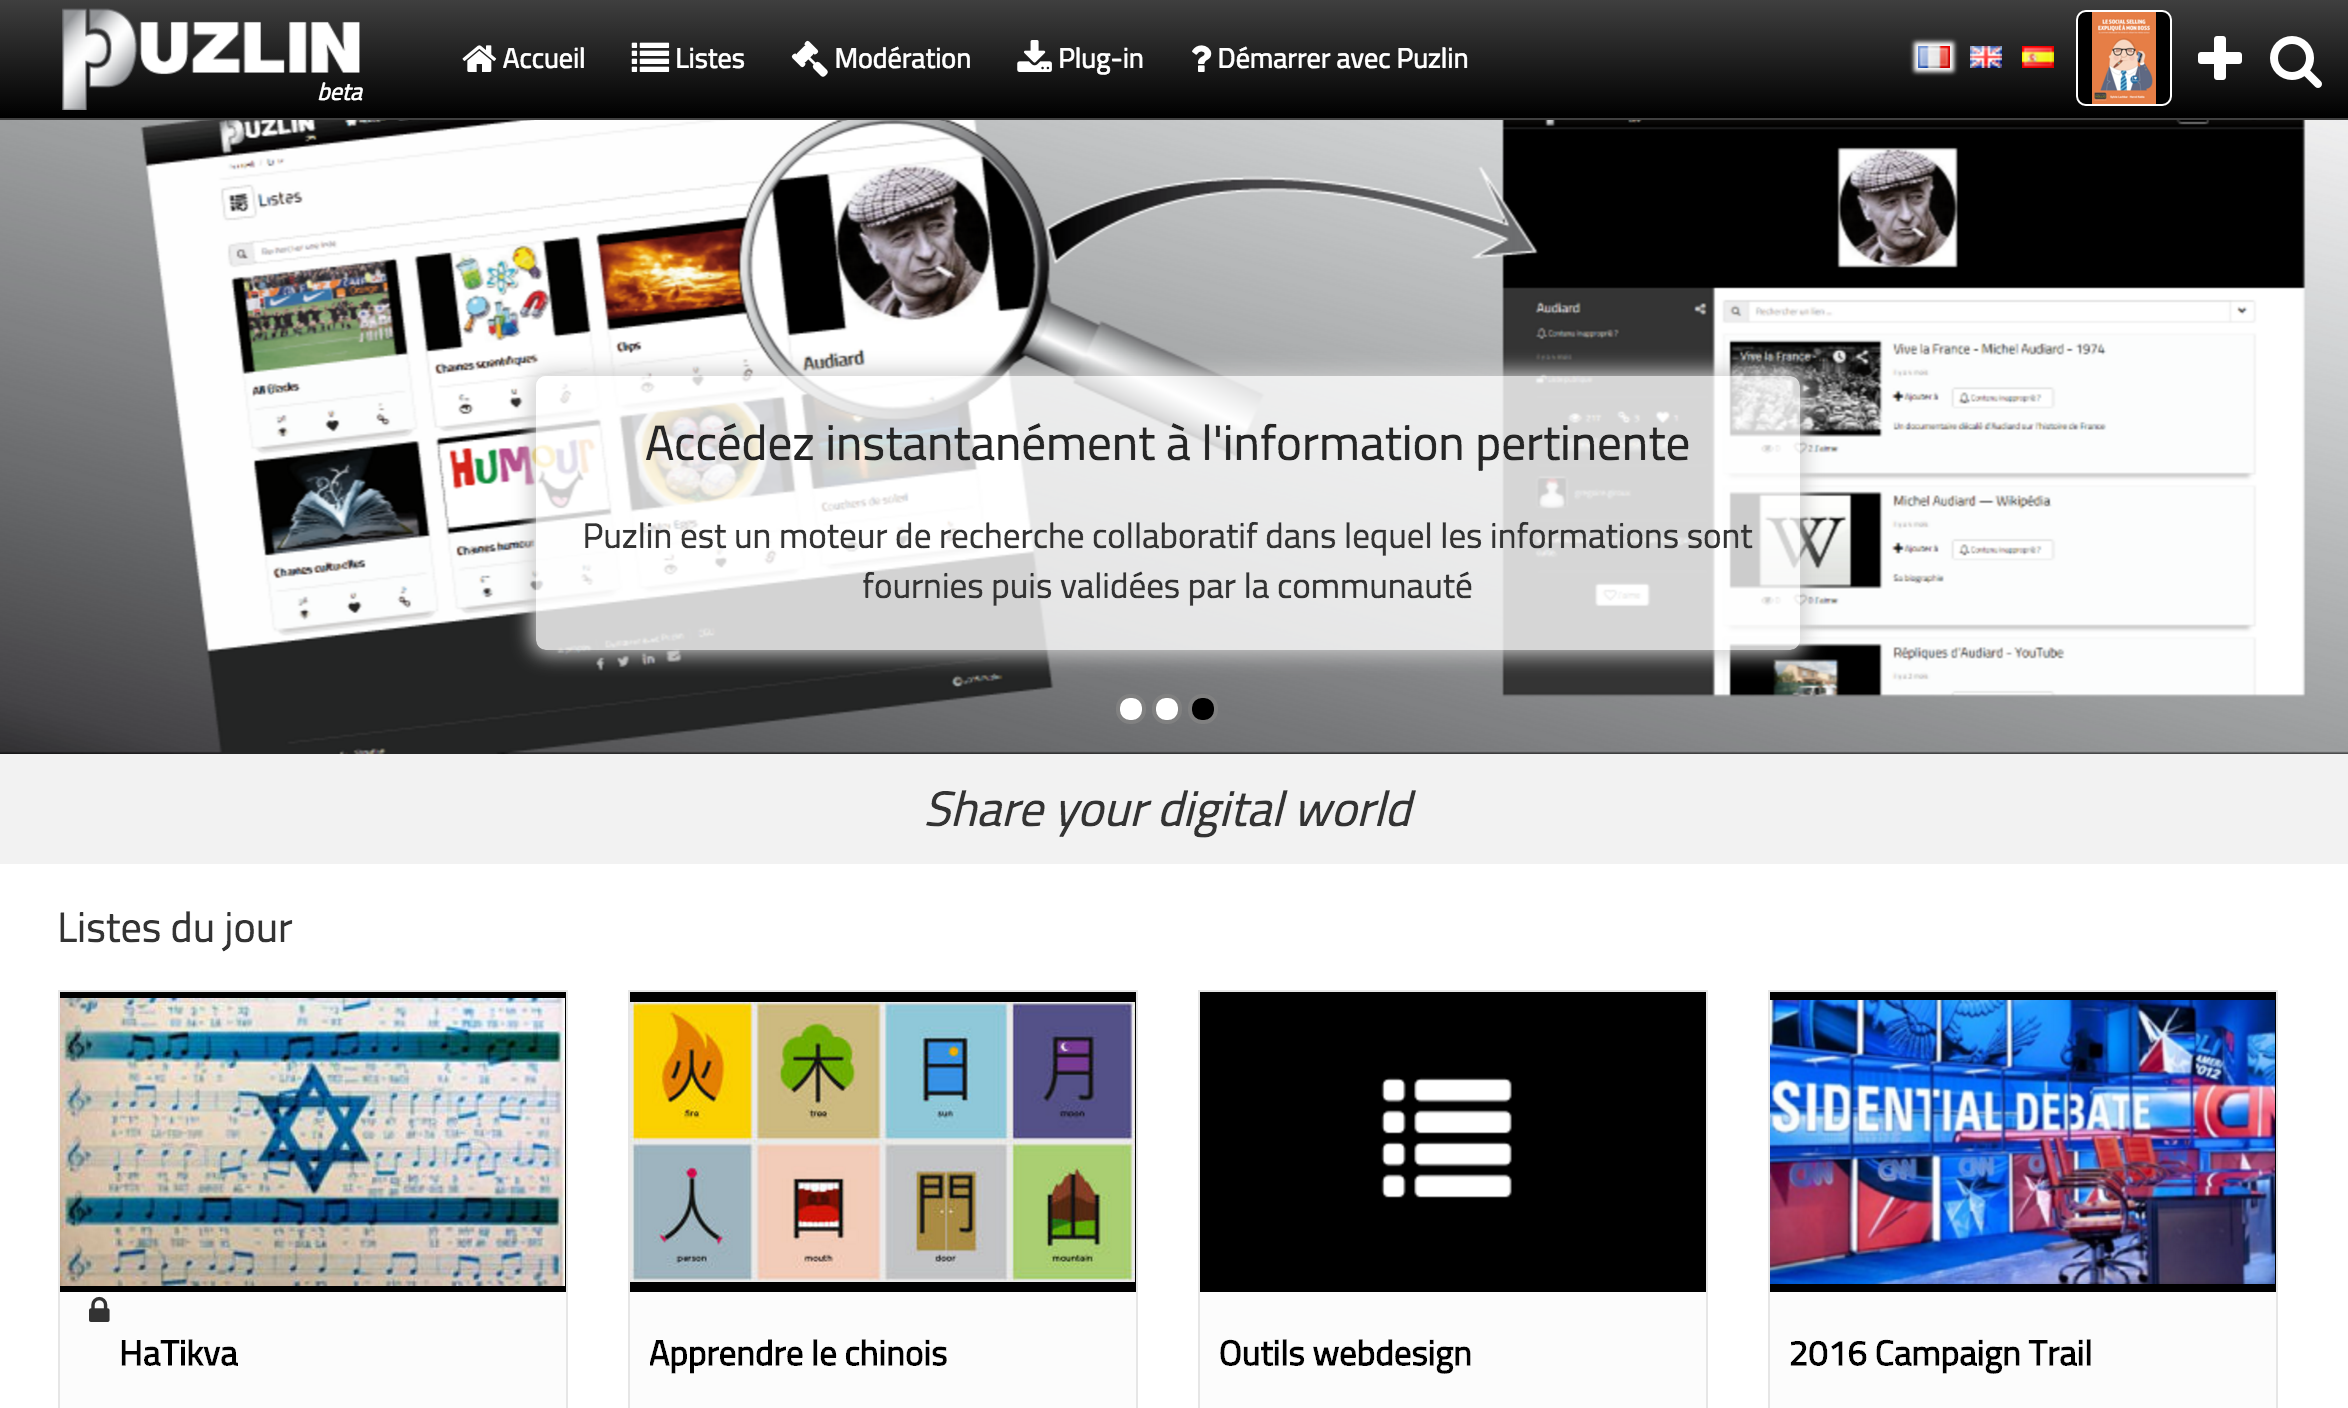Click the plus add icon
The height and width of the screenshot is (1408, 2348).
coord(2220,59)
